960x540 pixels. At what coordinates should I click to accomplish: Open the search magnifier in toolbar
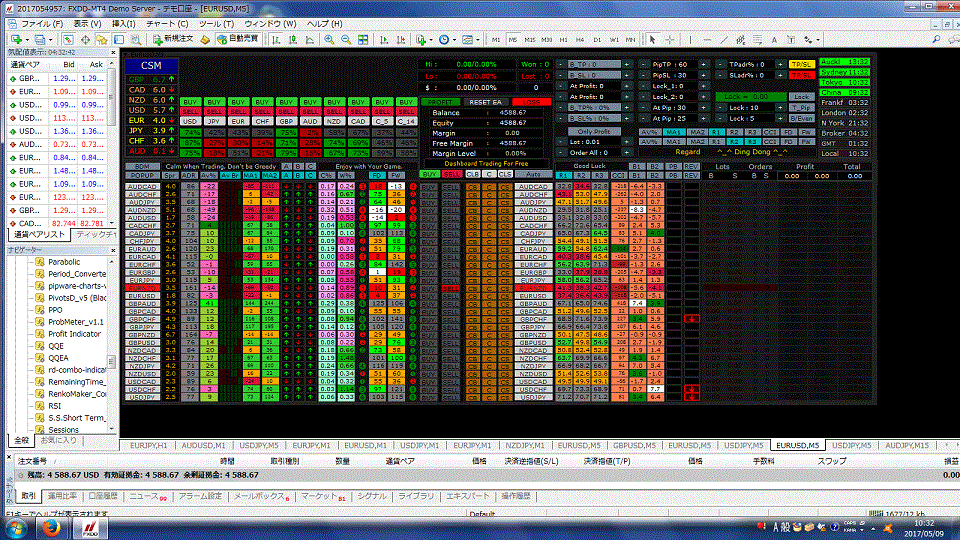pos(936,40)
